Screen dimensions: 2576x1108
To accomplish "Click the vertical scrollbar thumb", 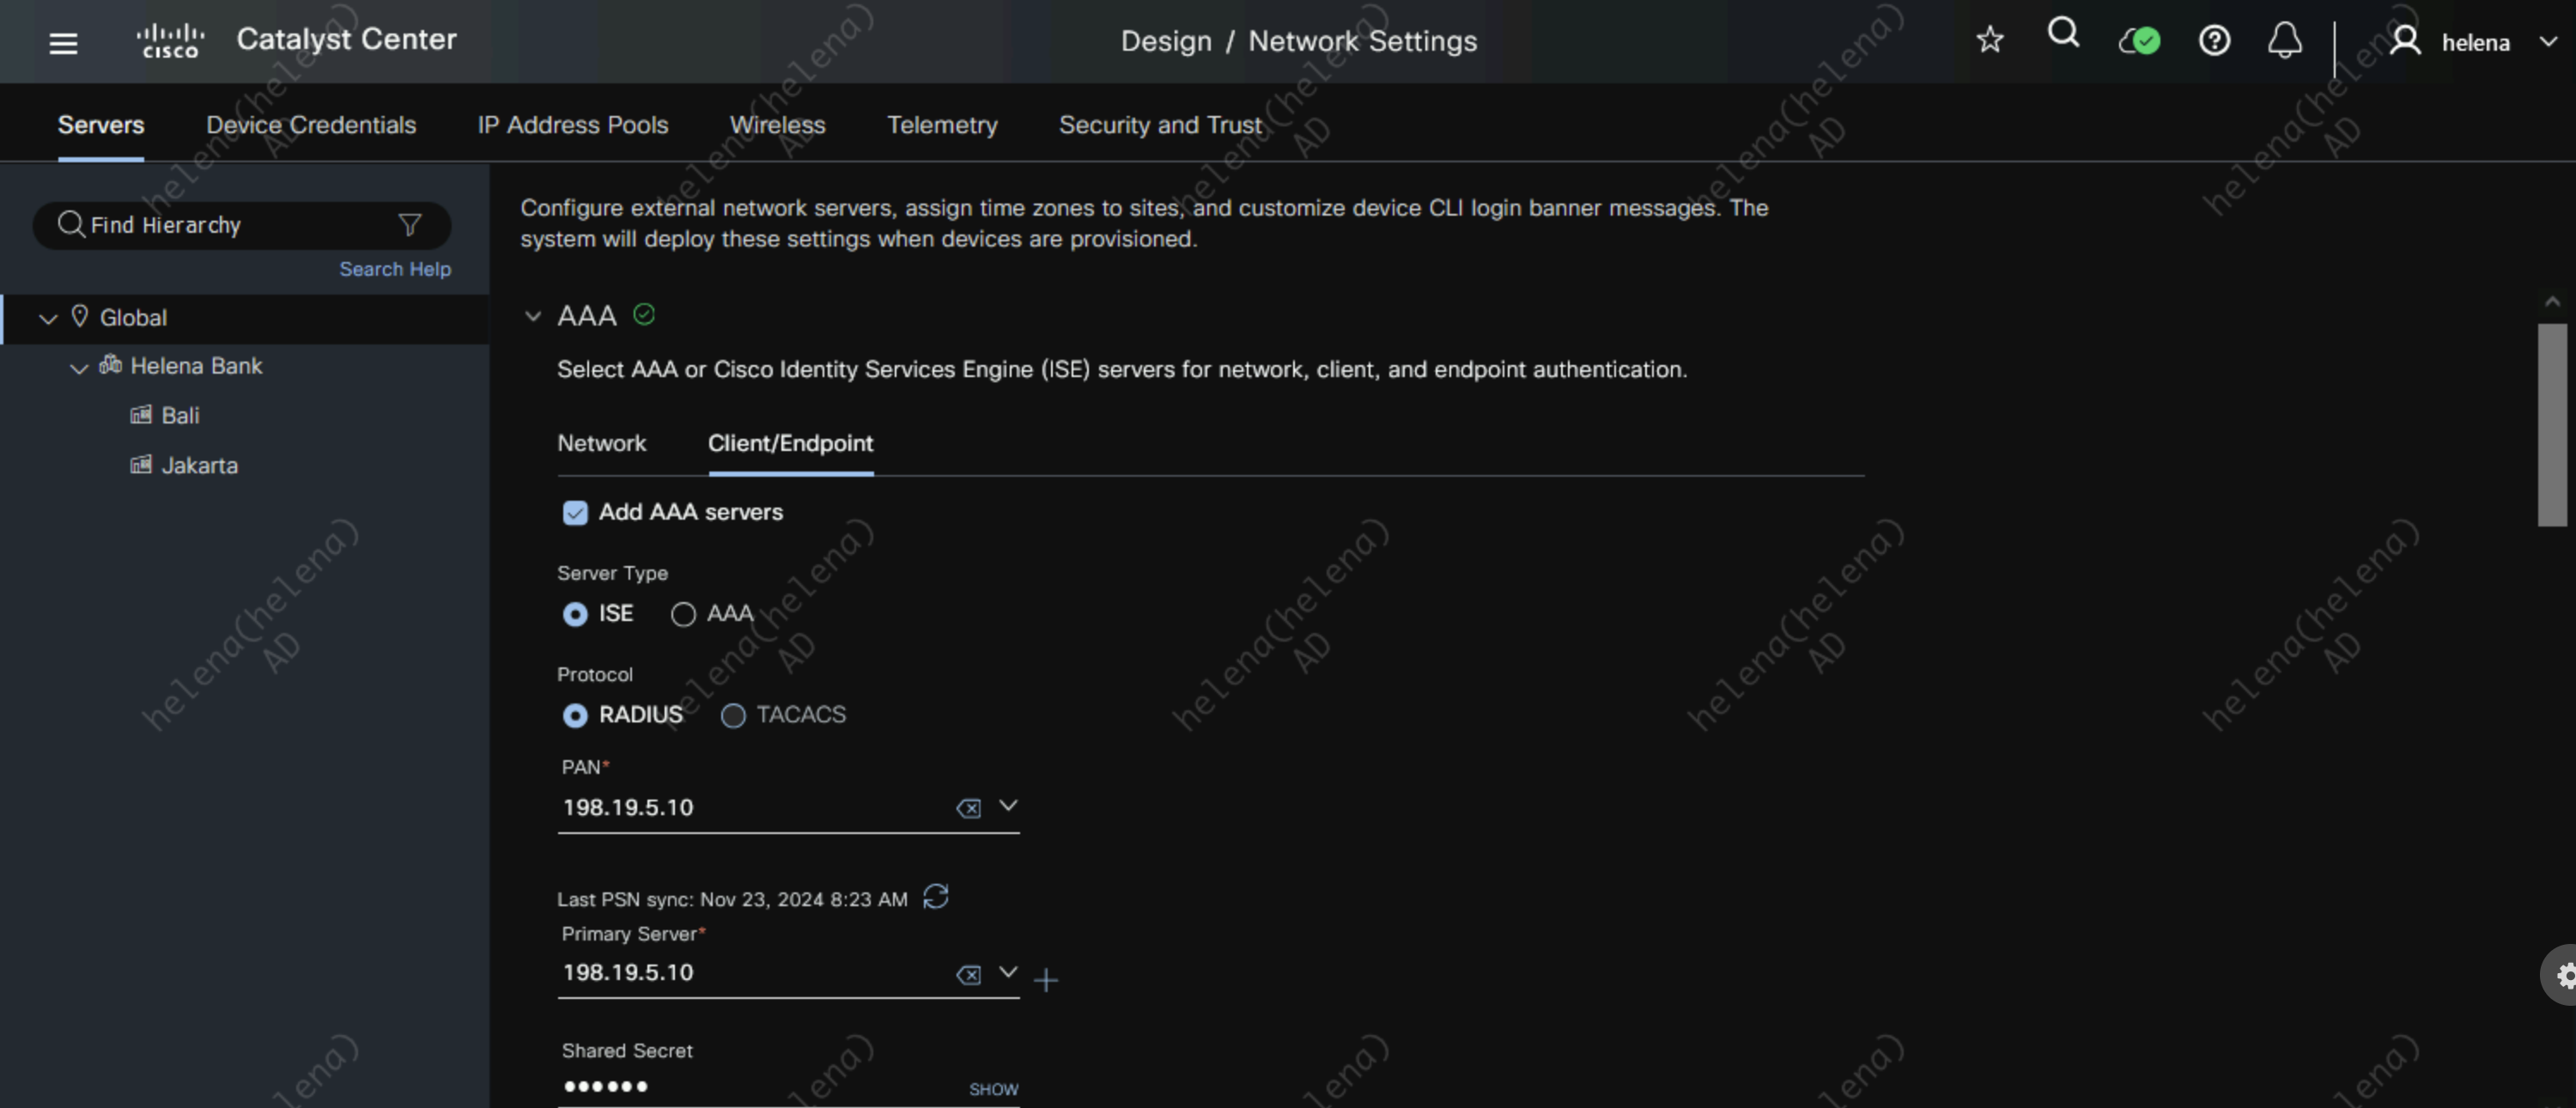I will tap(2551, 424).
